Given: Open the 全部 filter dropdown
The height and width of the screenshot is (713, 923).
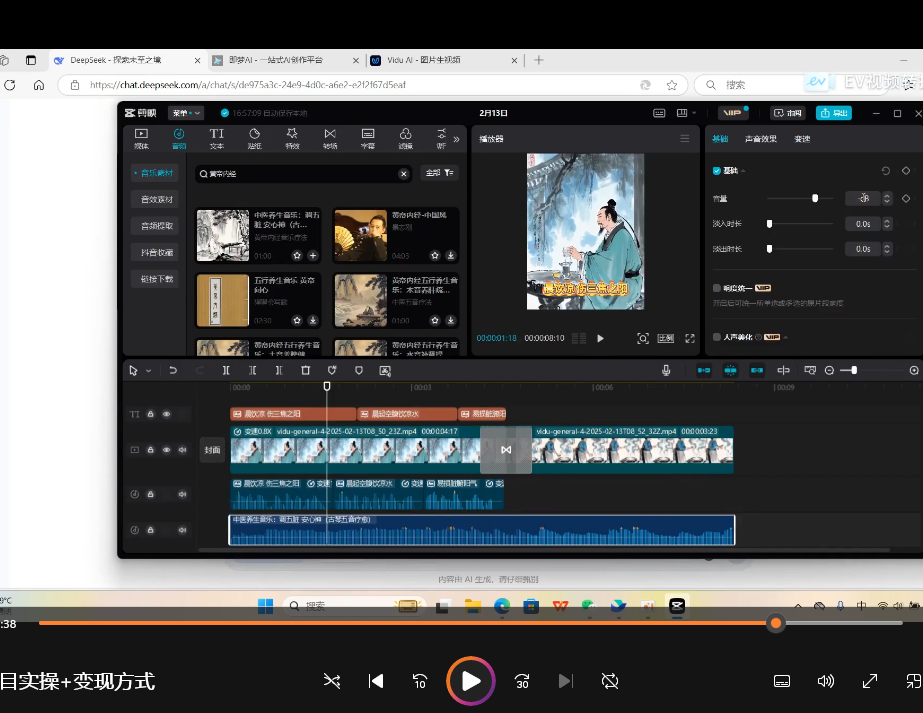Looking at the screenshot, I should pyautogui.click(x=439, y=173).
